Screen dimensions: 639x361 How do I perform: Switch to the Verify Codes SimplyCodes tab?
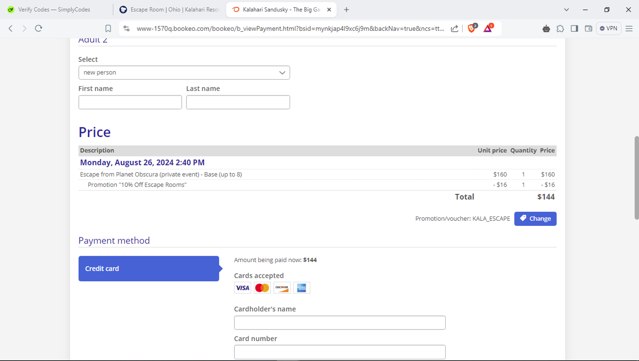[54, 9]
